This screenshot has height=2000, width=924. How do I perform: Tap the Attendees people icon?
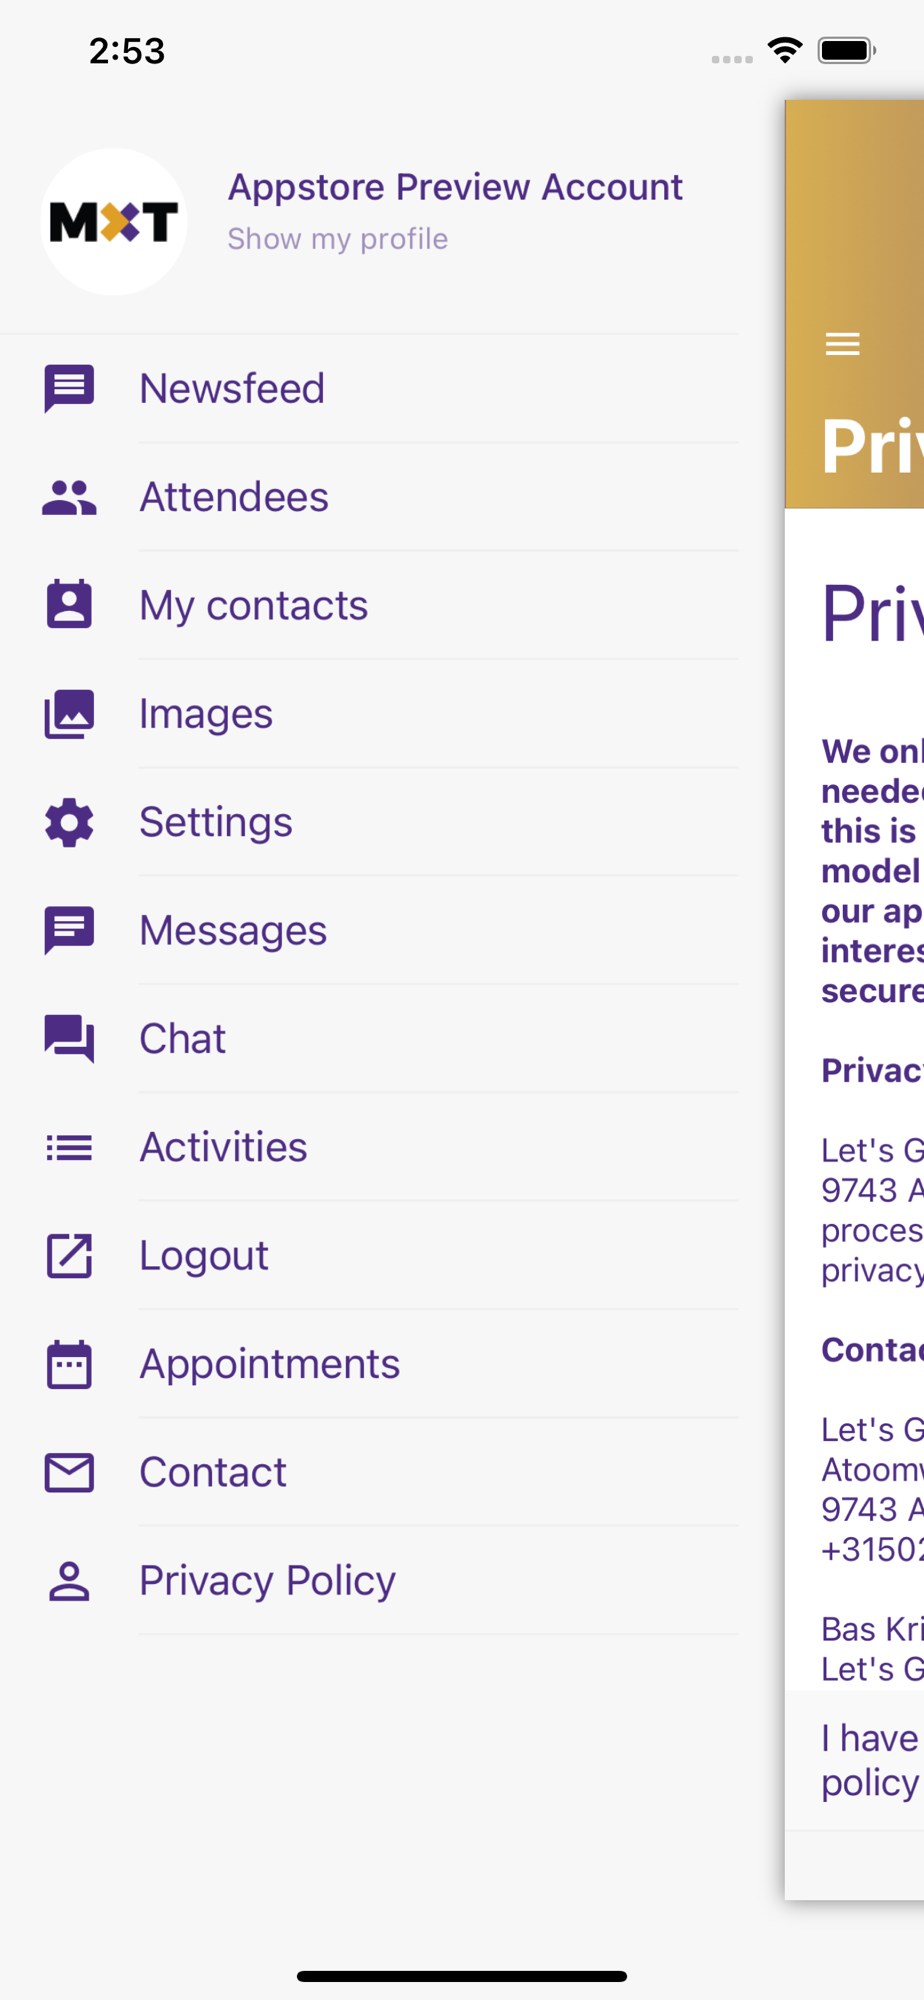69,497
